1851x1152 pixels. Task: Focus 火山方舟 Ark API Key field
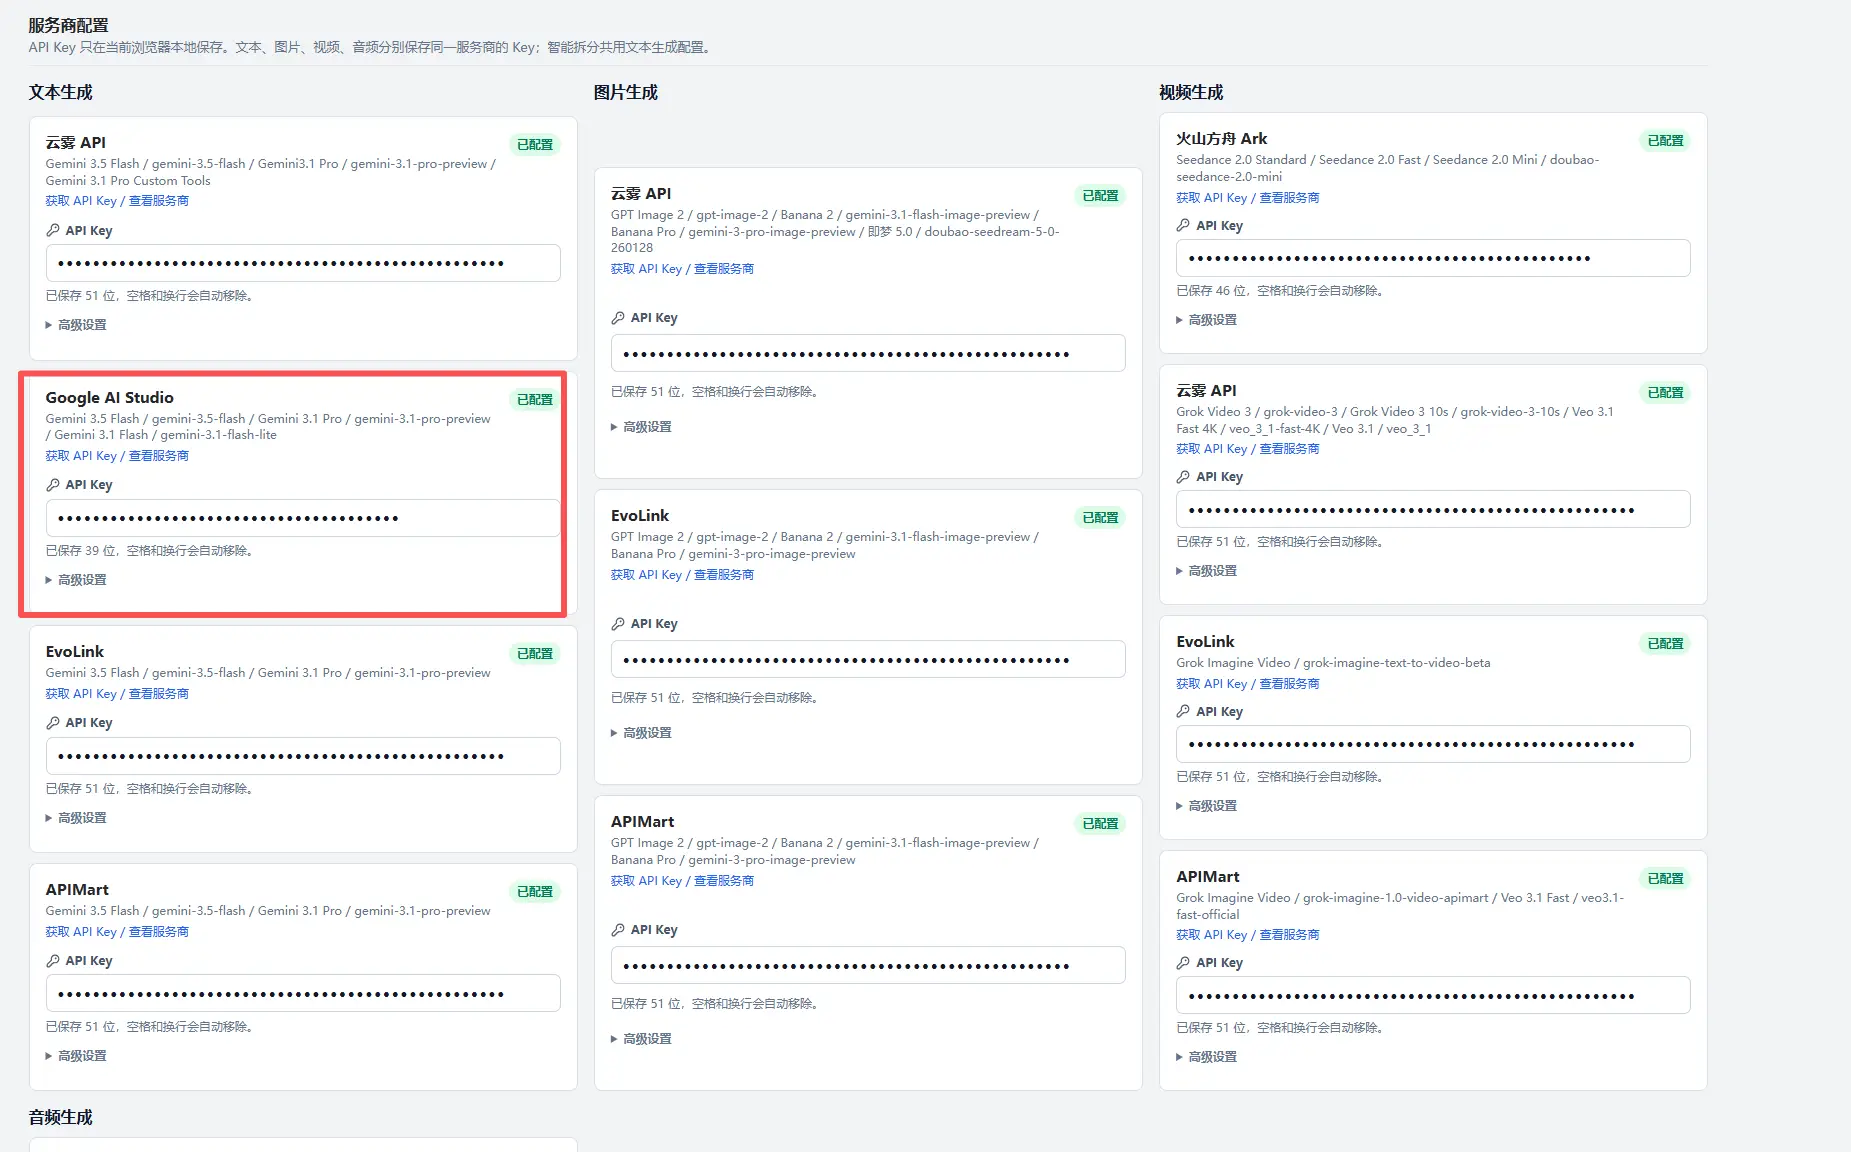[1433, 258]
